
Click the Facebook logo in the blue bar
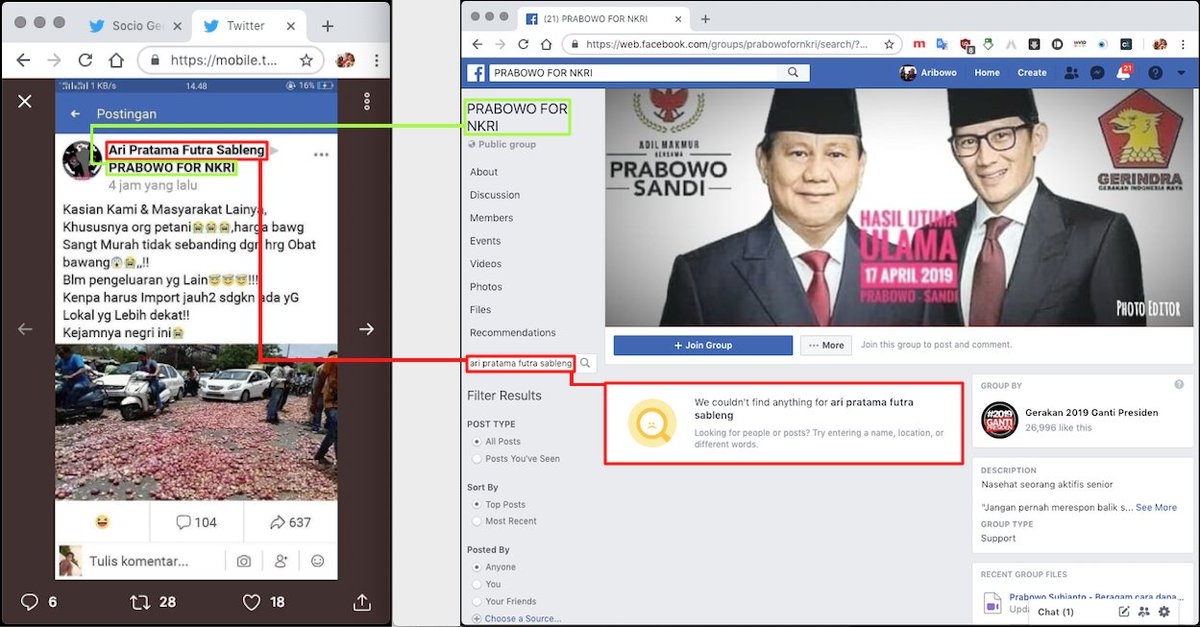click(x=476, y=73)
